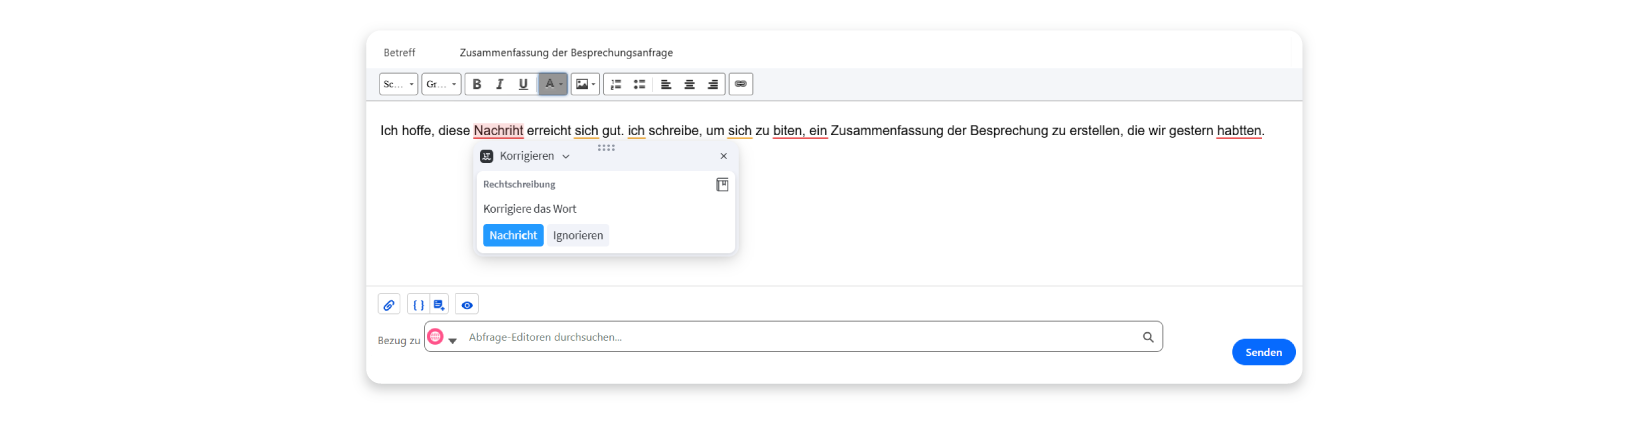Click the underlined phrase 'biten, ein'

[x=800, y=130]
